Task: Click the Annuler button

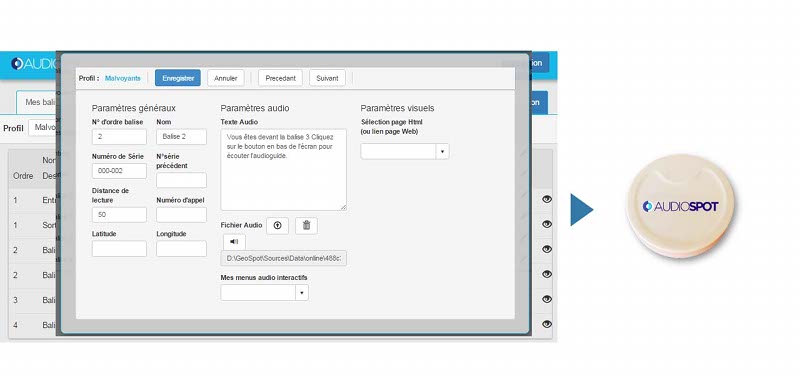Action: pyautogui.click(x=226, y=78)
